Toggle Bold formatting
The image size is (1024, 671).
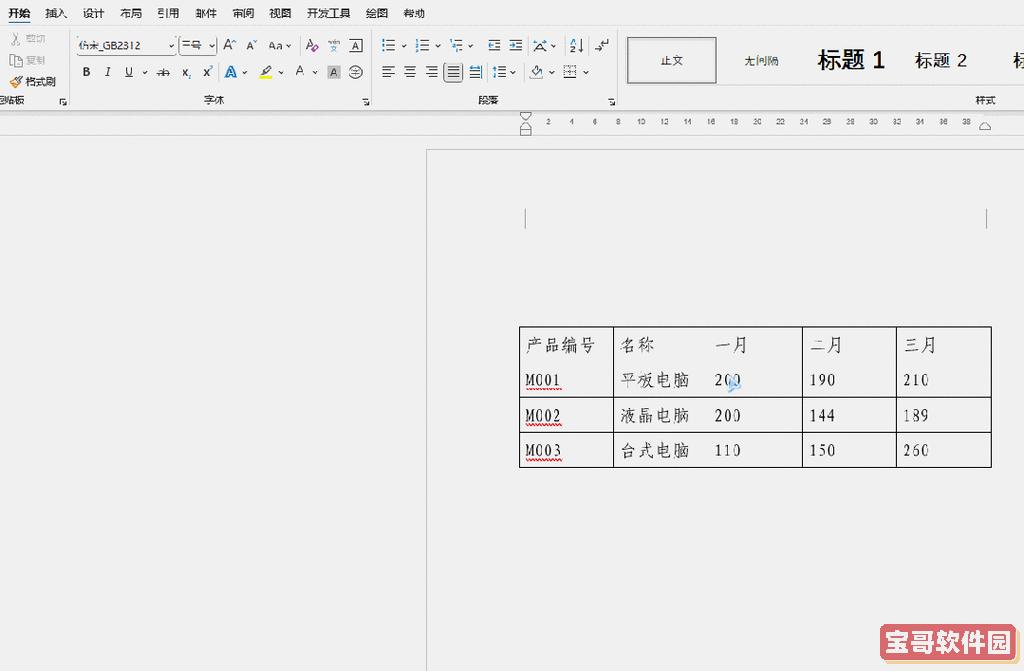coord(86,72)
